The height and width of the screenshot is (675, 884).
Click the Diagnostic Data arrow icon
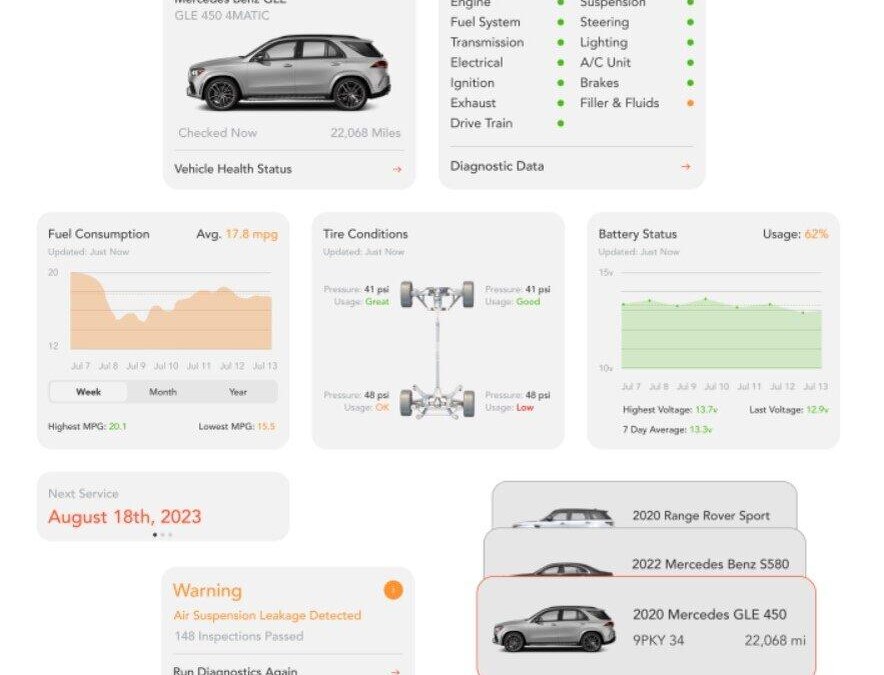tap(685, 167)
